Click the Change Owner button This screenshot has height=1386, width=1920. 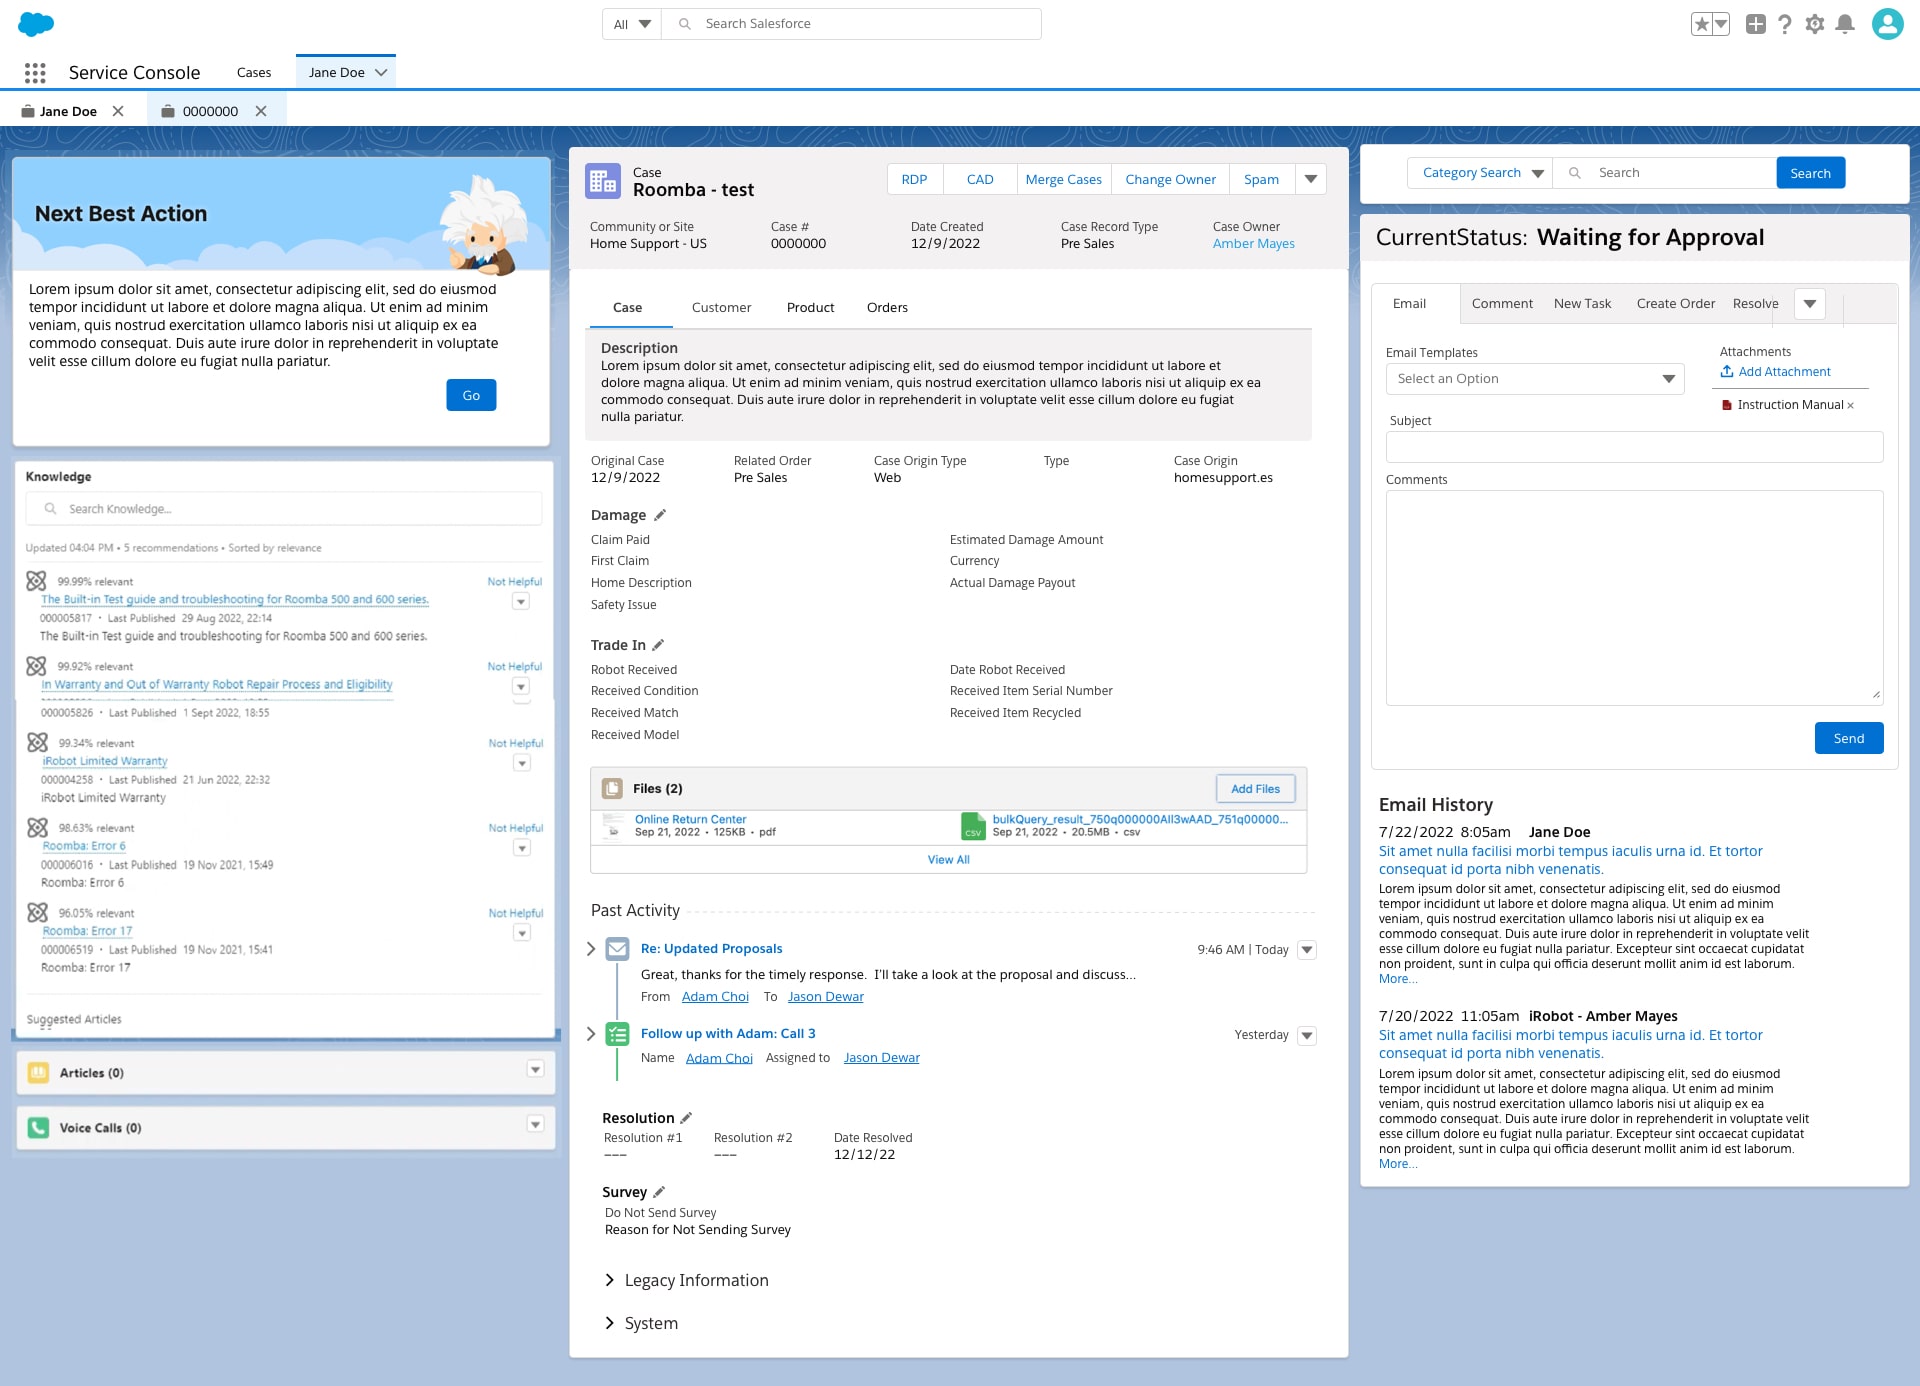click(1170, 179)
